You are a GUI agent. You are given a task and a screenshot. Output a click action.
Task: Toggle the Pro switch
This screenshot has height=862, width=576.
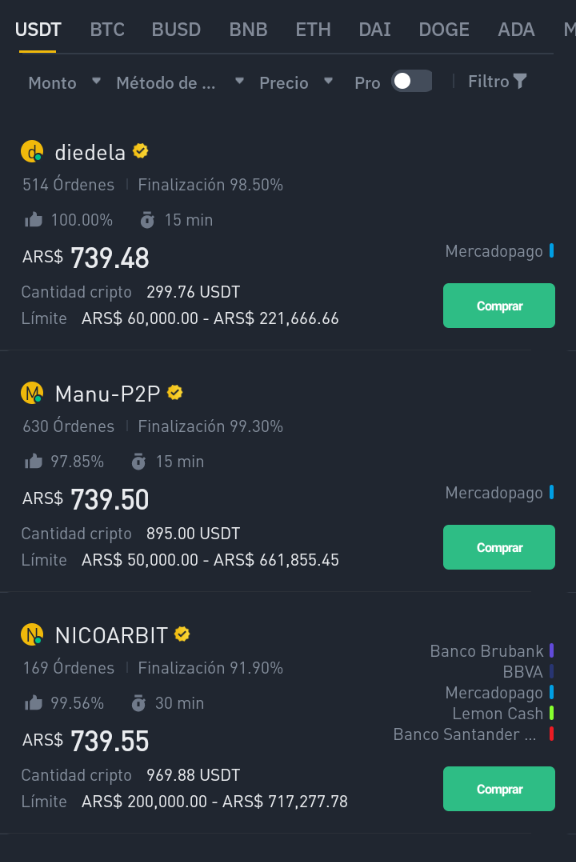point(412,81)
